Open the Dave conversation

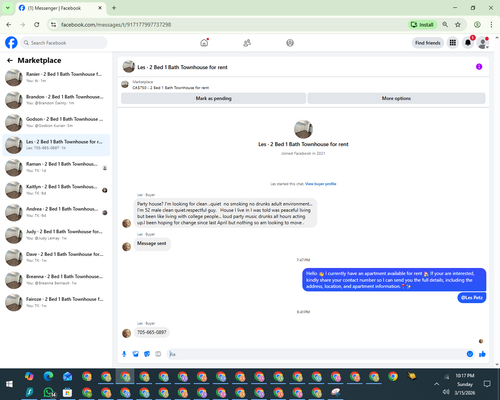coord(56,257)
